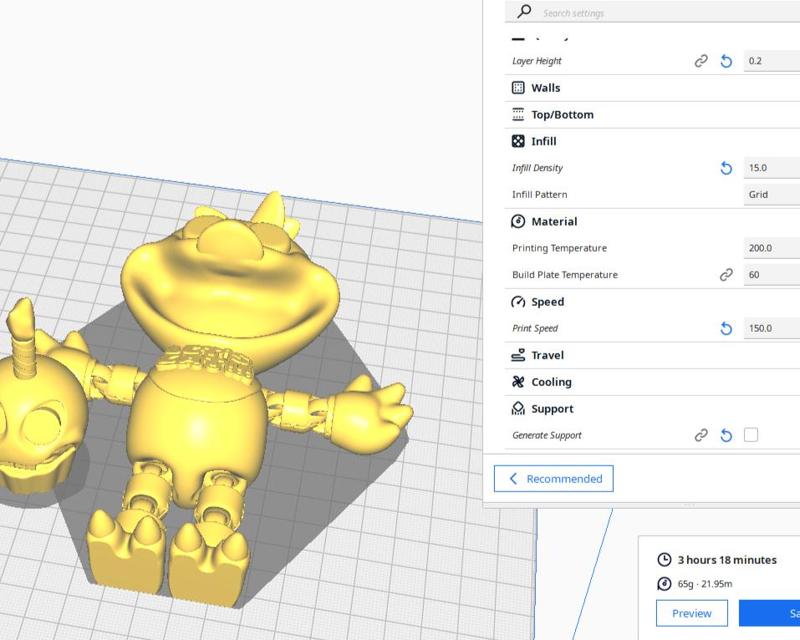Enable the Generate Support checkbox
800x640 pixels.
[x=751, y=435]
